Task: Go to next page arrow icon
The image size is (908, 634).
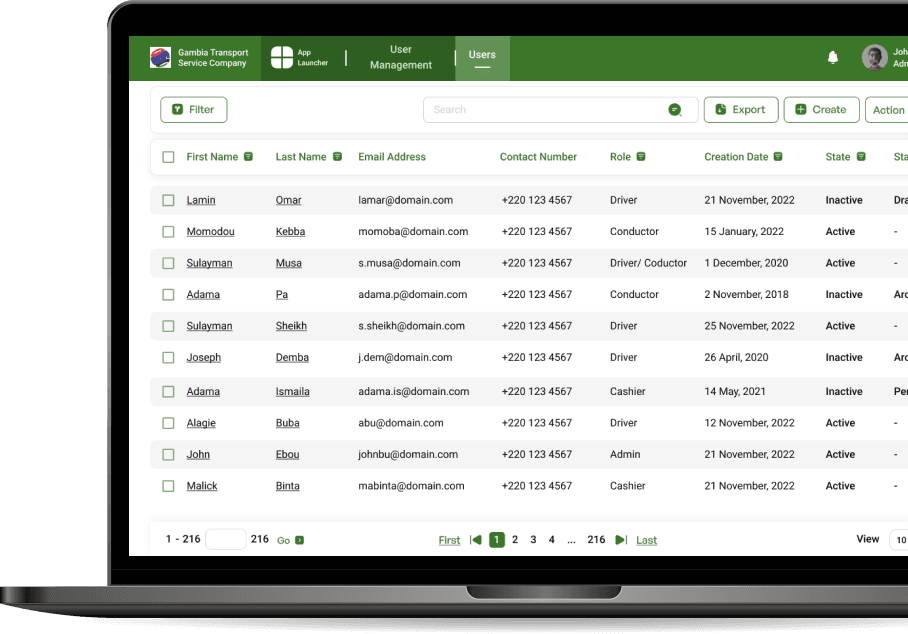Action: (x=621, y=540)
